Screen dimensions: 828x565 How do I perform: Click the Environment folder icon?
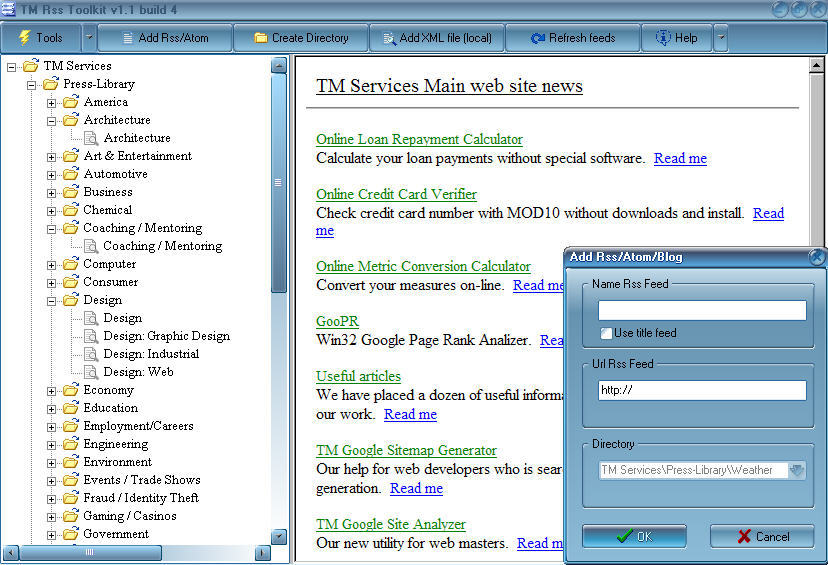tap(71, 462)
